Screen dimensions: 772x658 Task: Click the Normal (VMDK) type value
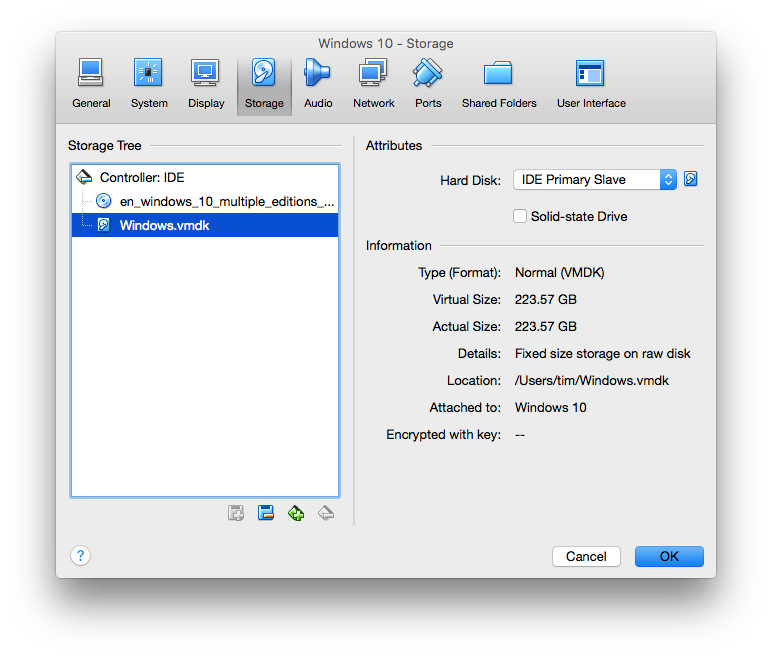[559, 273]
